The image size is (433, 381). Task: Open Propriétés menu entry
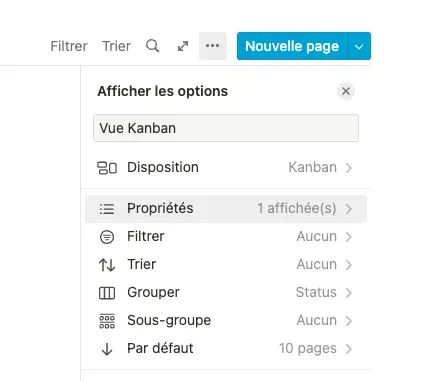[x=226, y=209]
